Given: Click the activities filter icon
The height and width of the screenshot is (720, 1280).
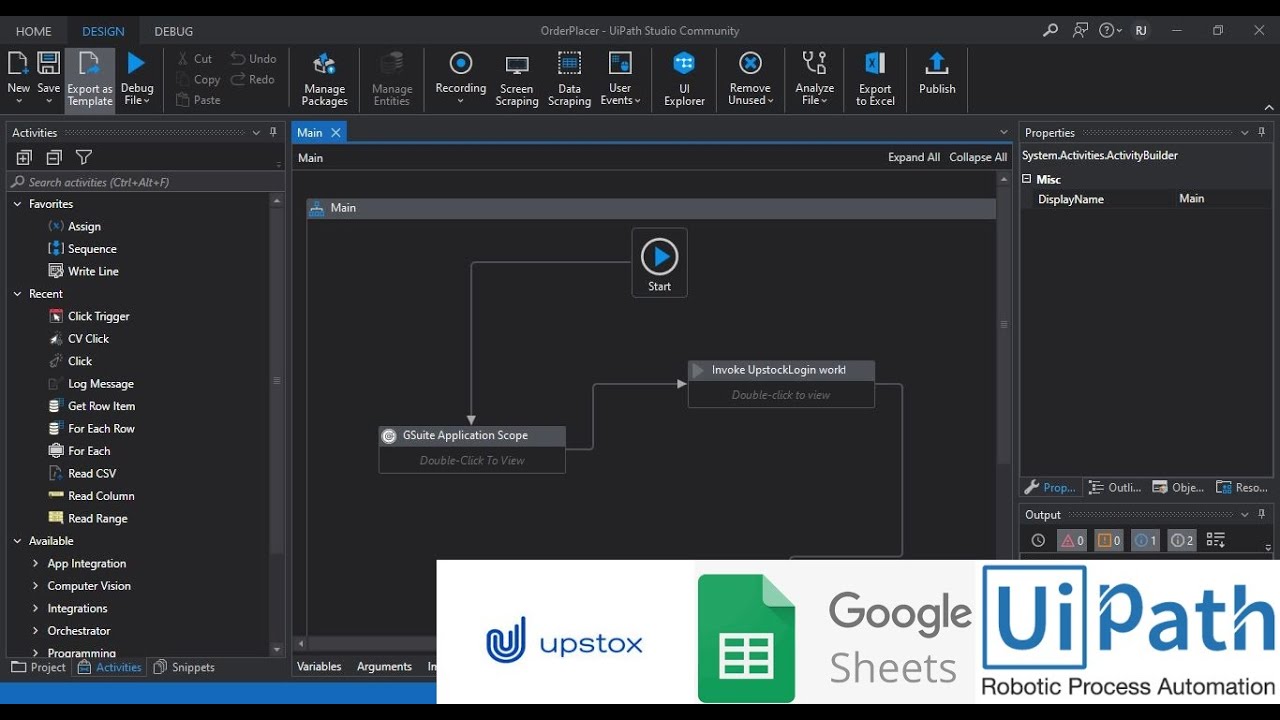Looking at the screenshot, I should coord(84,157).
